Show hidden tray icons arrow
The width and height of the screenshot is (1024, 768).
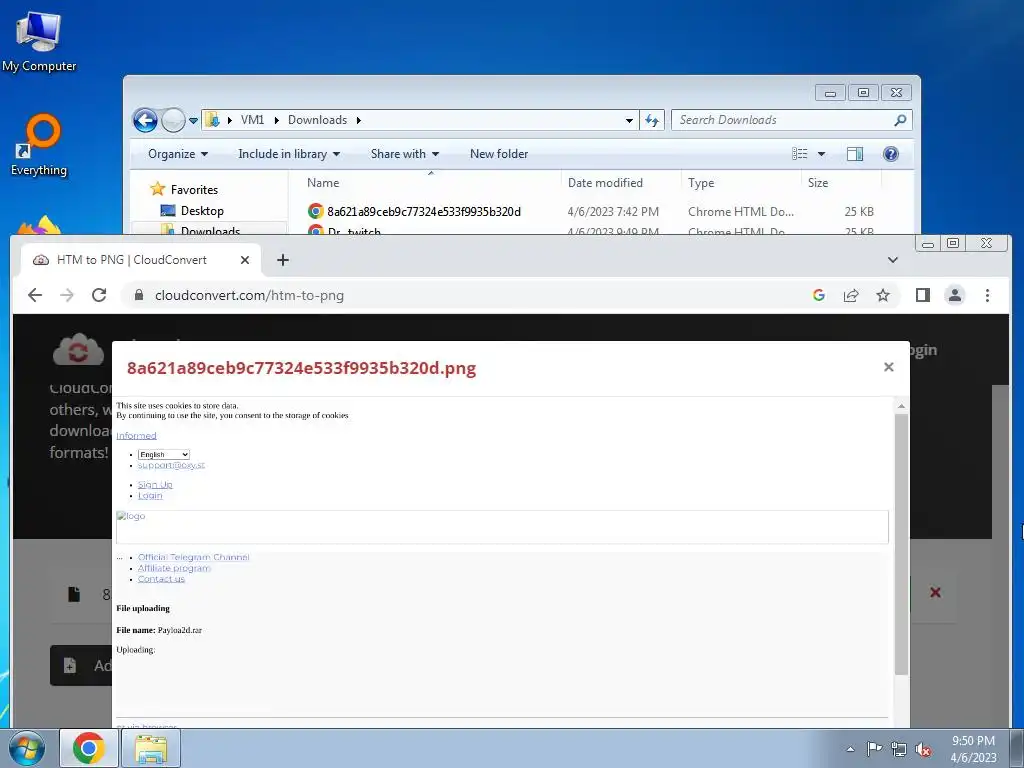click(x=850, y=749)
